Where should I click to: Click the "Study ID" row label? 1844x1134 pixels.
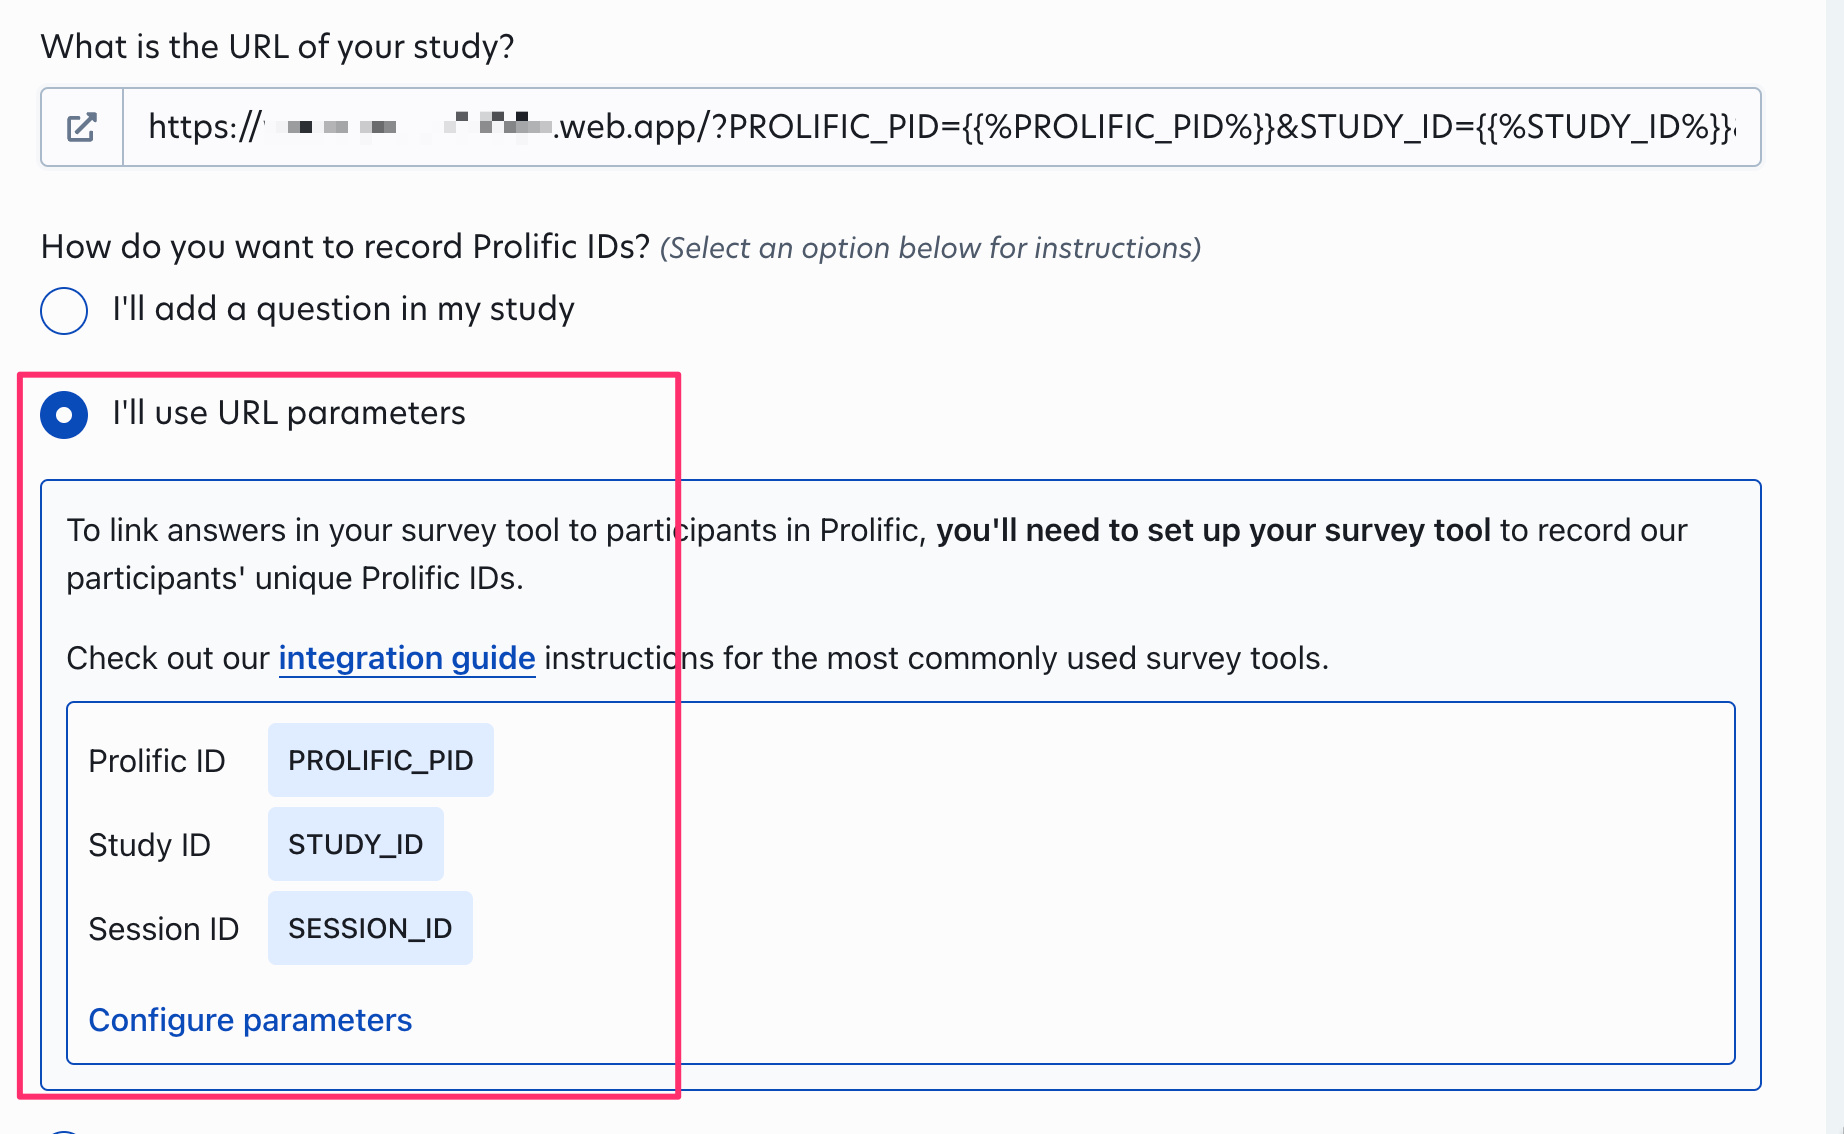tap(149, 845)
